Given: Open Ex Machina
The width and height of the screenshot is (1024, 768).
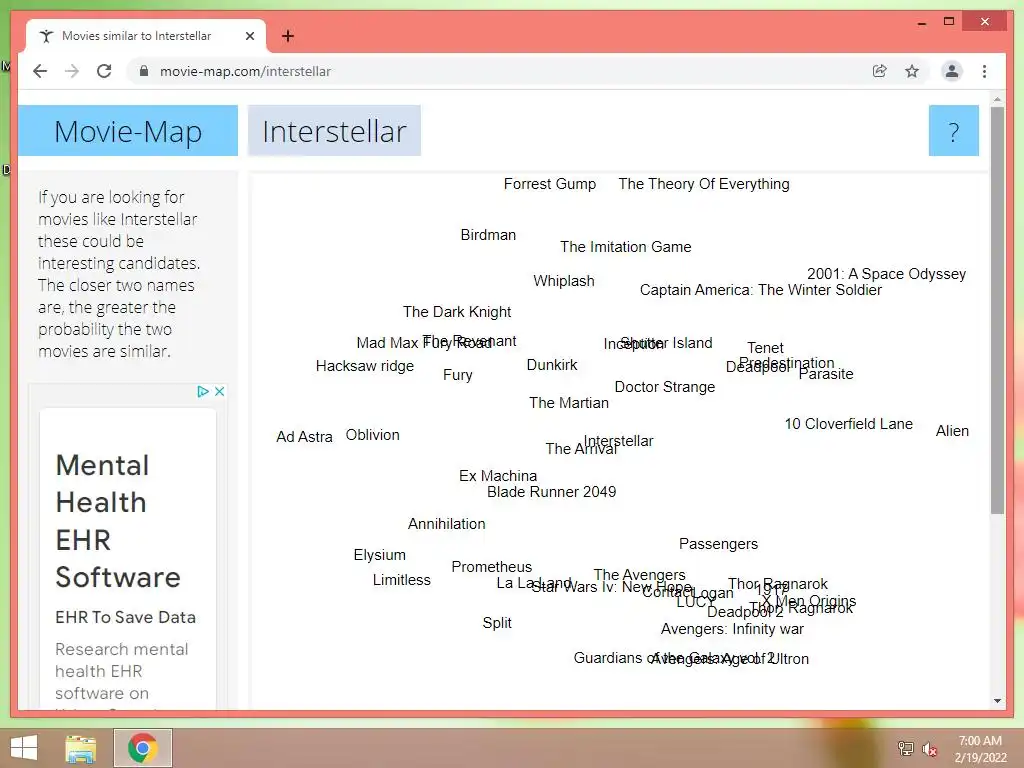Looking at the screenshot, I should pyautogui.click(x=498, y=476).
